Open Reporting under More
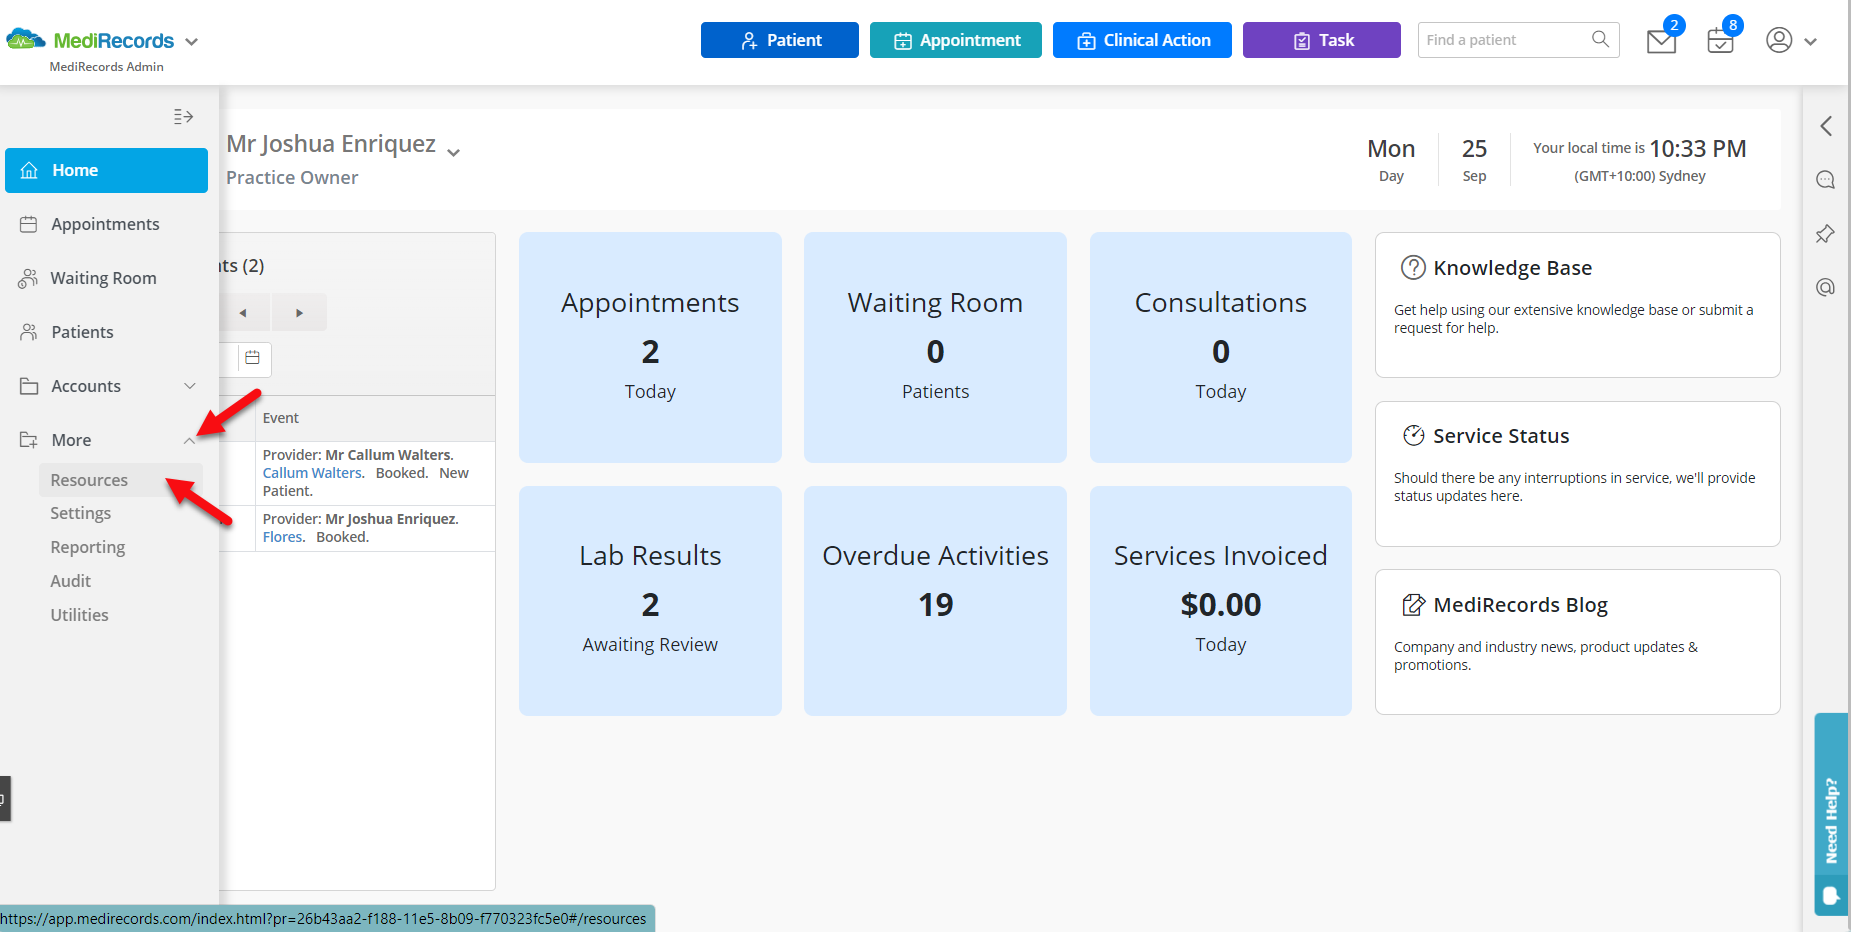The width and height of the screenshot is (1851, 932). click(88, 547)
